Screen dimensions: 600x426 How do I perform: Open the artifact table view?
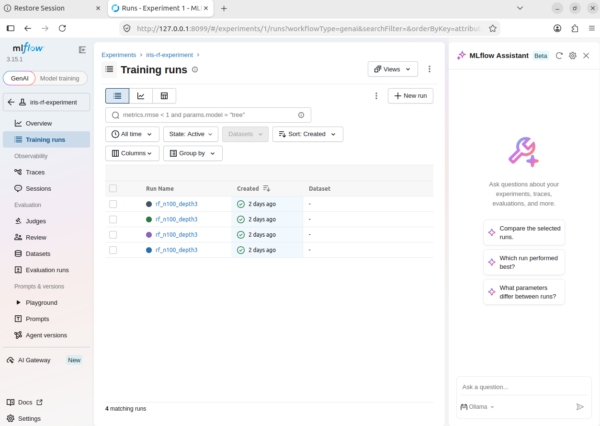[164, 96]
